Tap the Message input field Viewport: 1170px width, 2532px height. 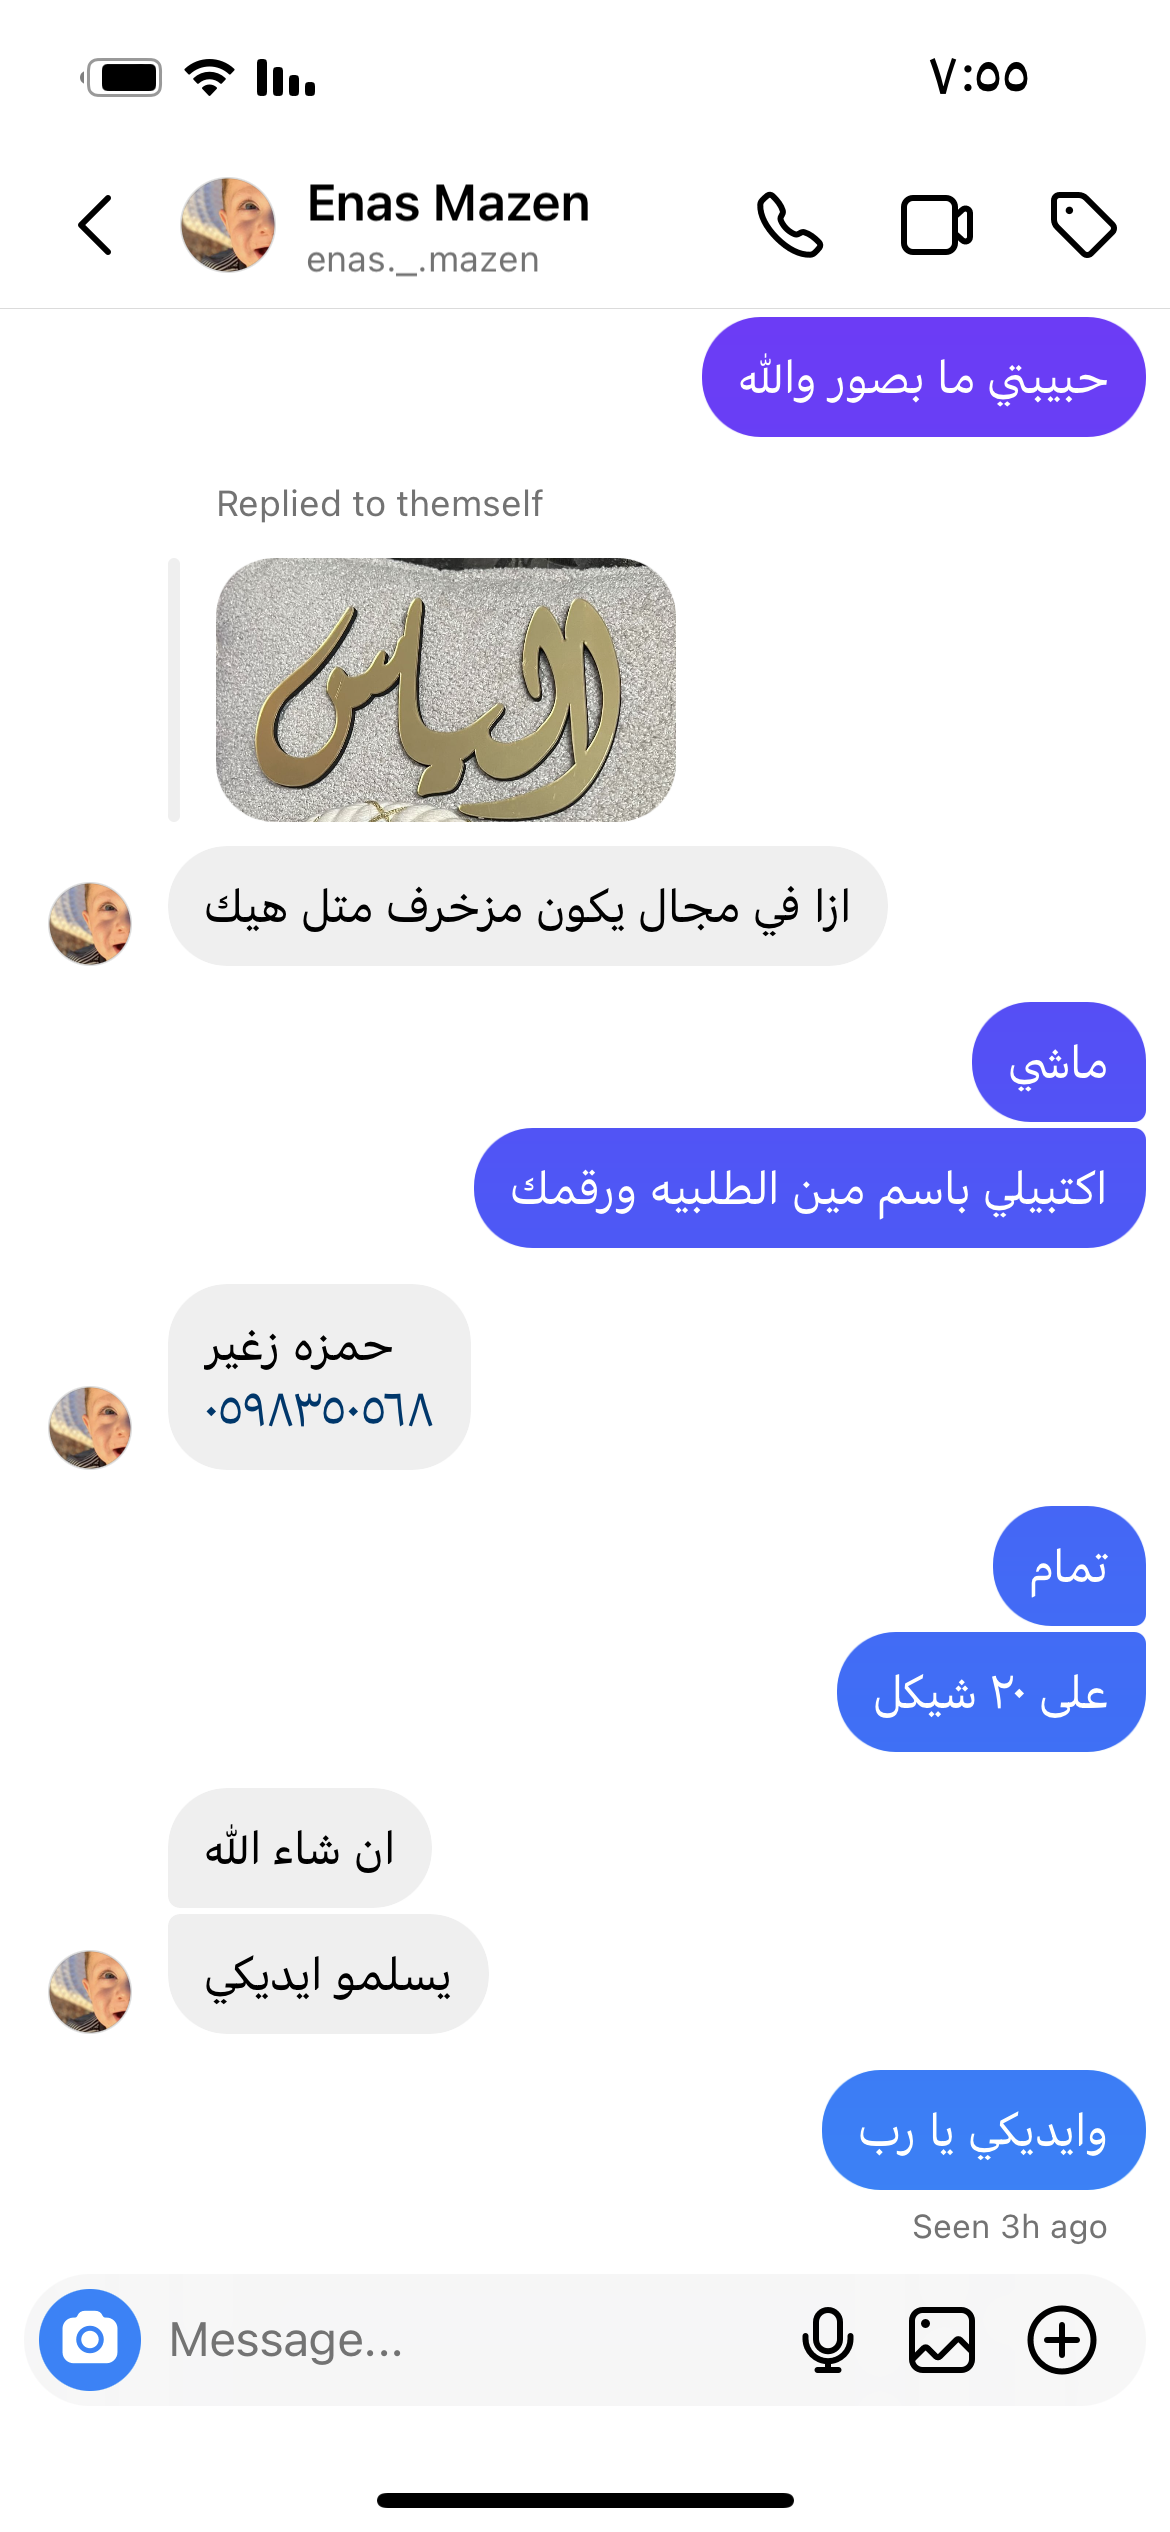(470, 2340)
